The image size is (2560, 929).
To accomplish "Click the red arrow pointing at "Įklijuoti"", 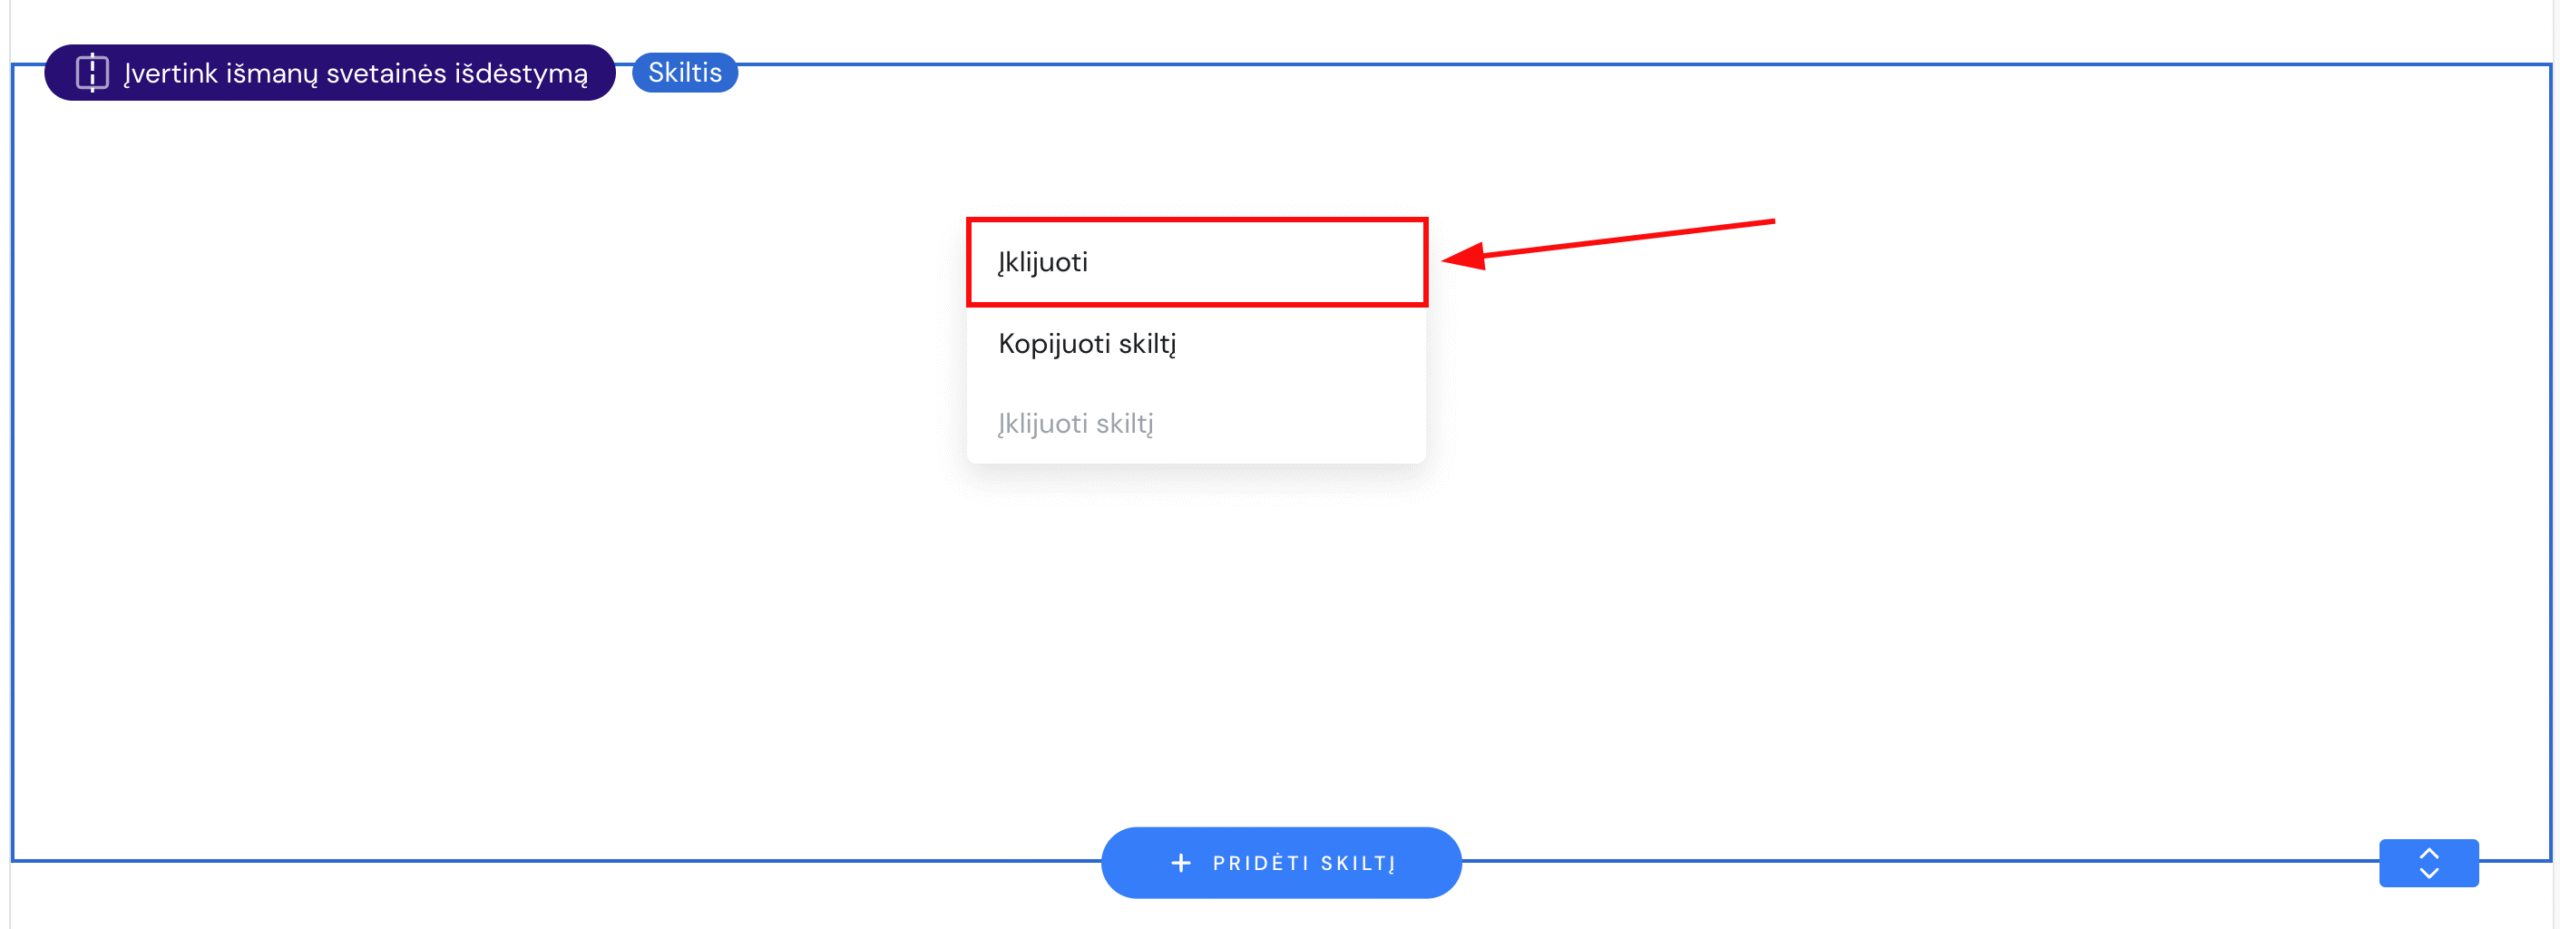I will click(x=1630, y=238).
